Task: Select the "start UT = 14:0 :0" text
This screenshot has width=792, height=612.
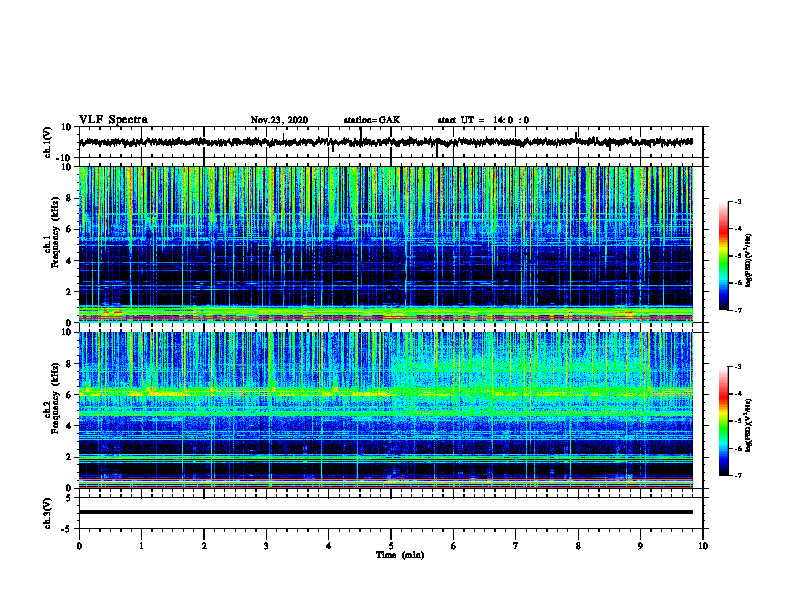Action: pyautogui.click(x=483, y=120)
